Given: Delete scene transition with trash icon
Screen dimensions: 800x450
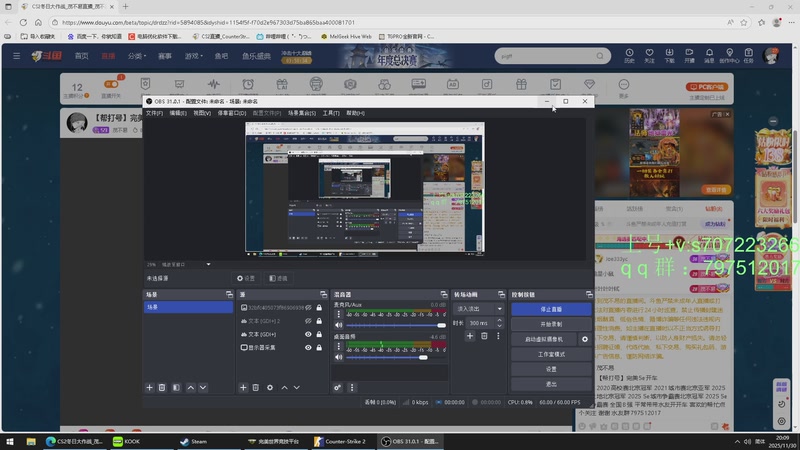Looking at the screenshot, I should click(484, 336).
